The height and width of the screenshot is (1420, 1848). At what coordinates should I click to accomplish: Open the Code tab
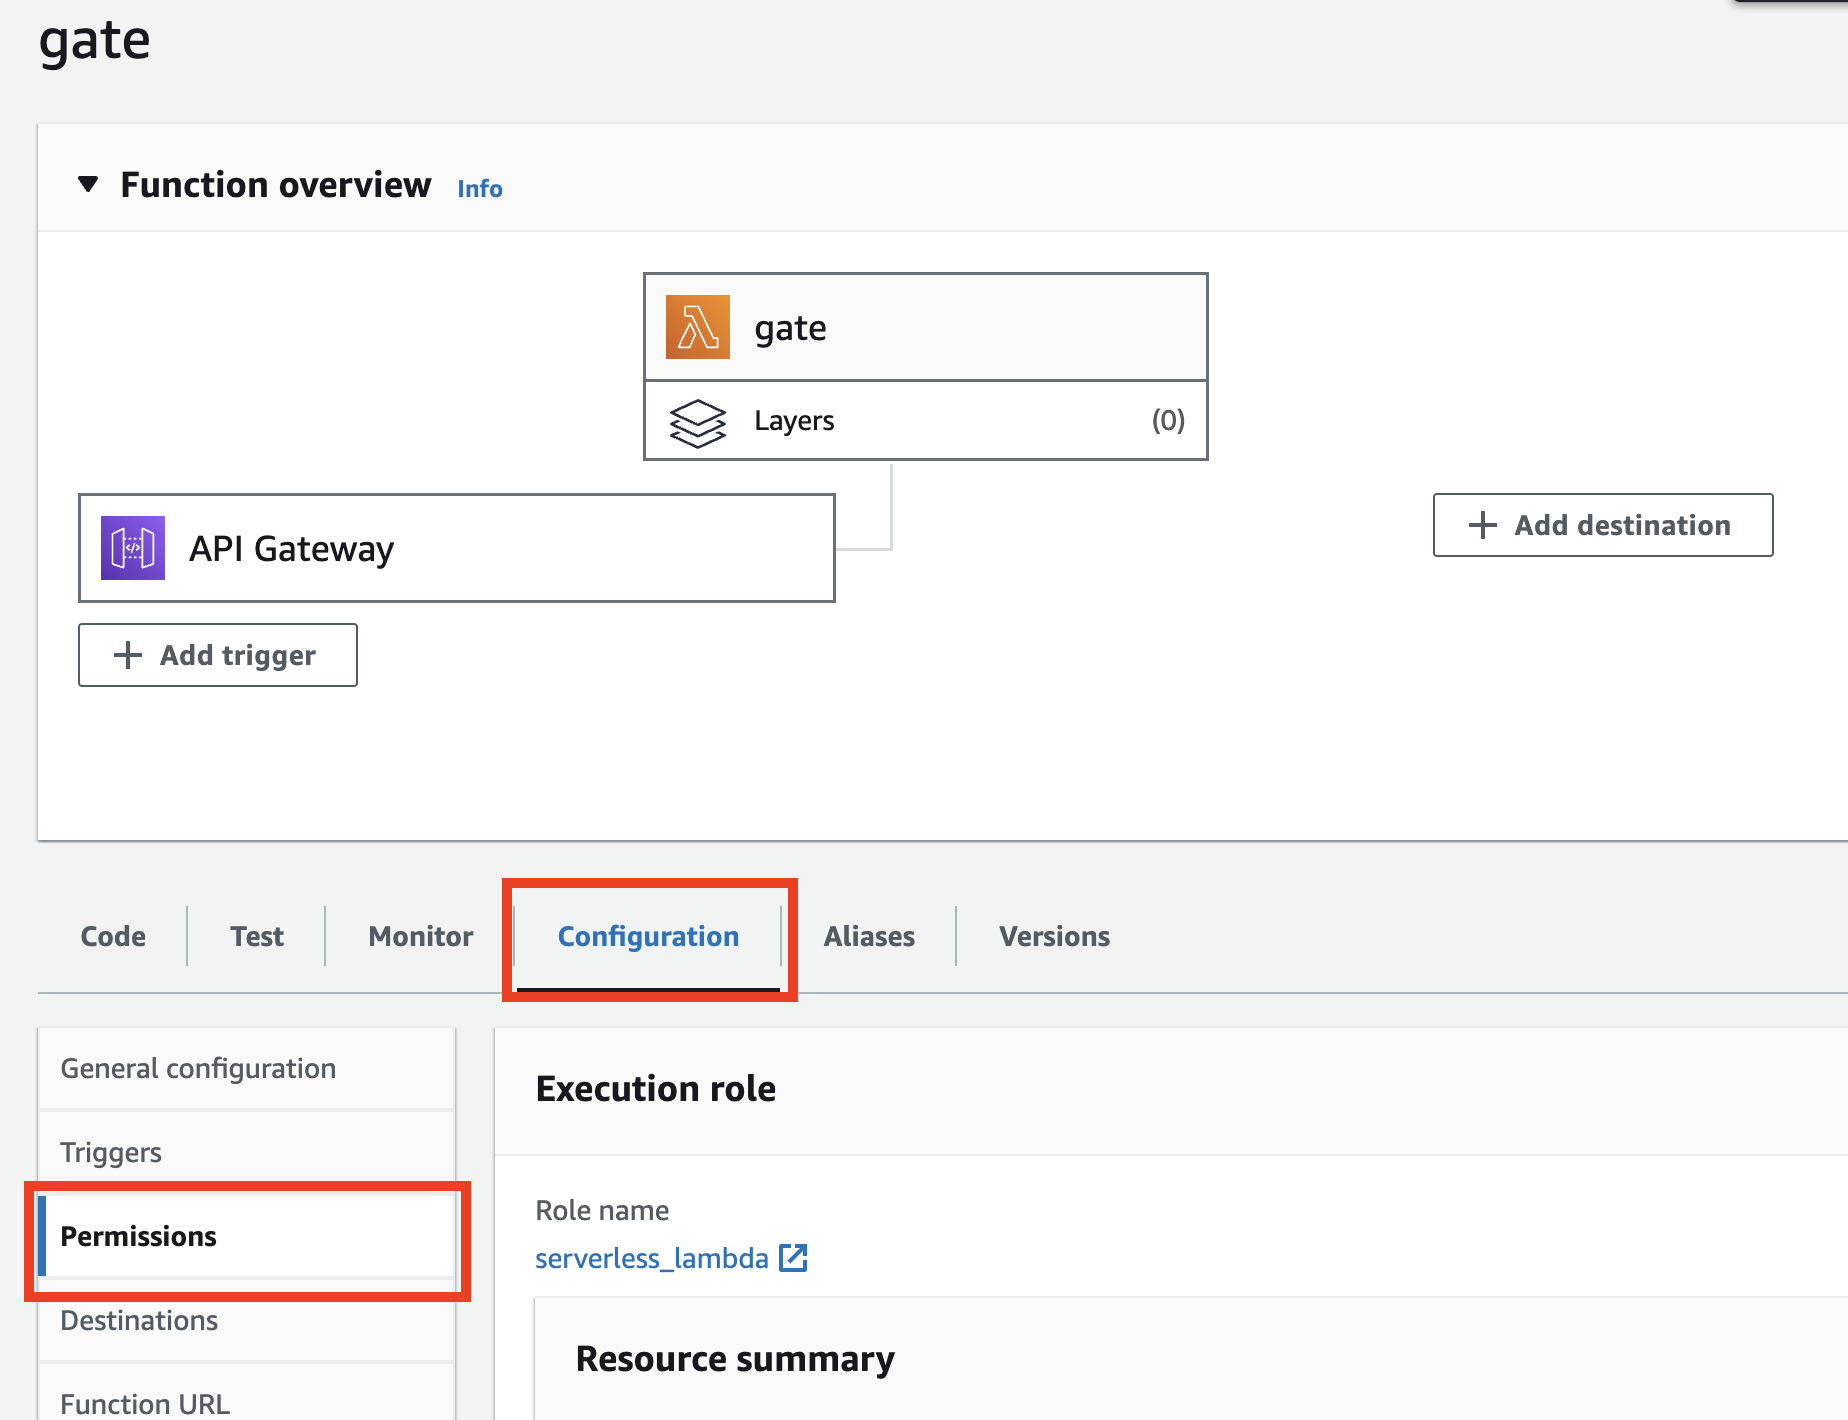113,936
